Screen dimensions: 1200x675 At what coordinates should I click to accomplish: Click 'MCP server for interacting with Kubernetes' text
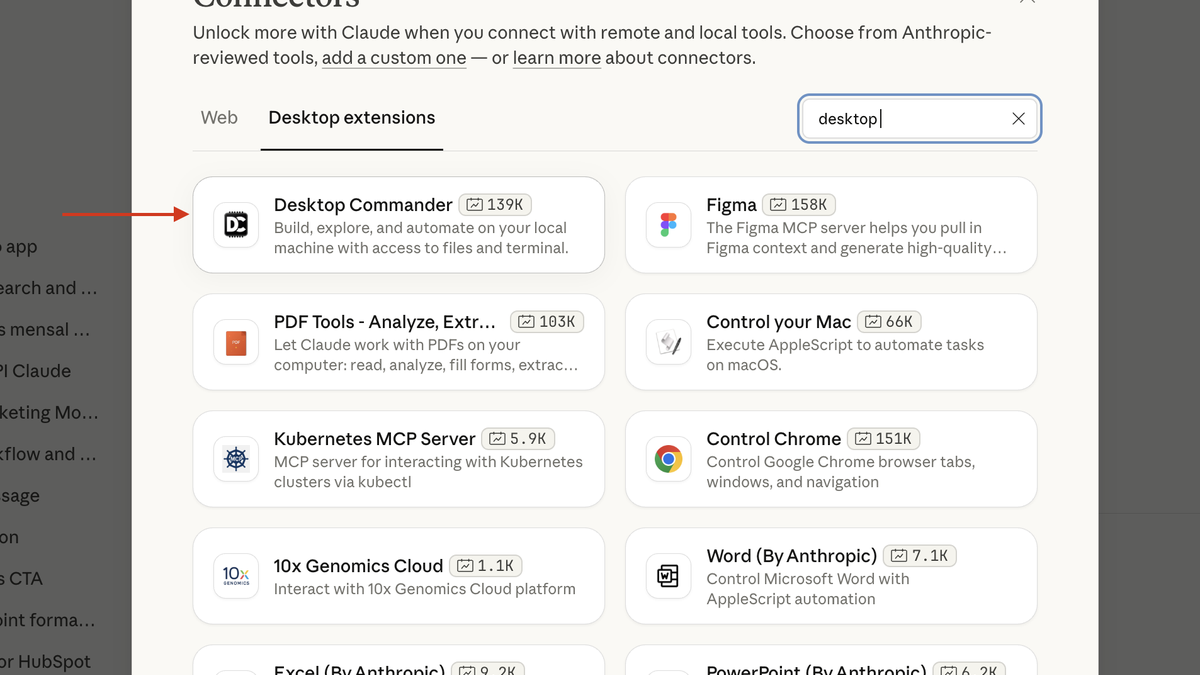point(428,472)
